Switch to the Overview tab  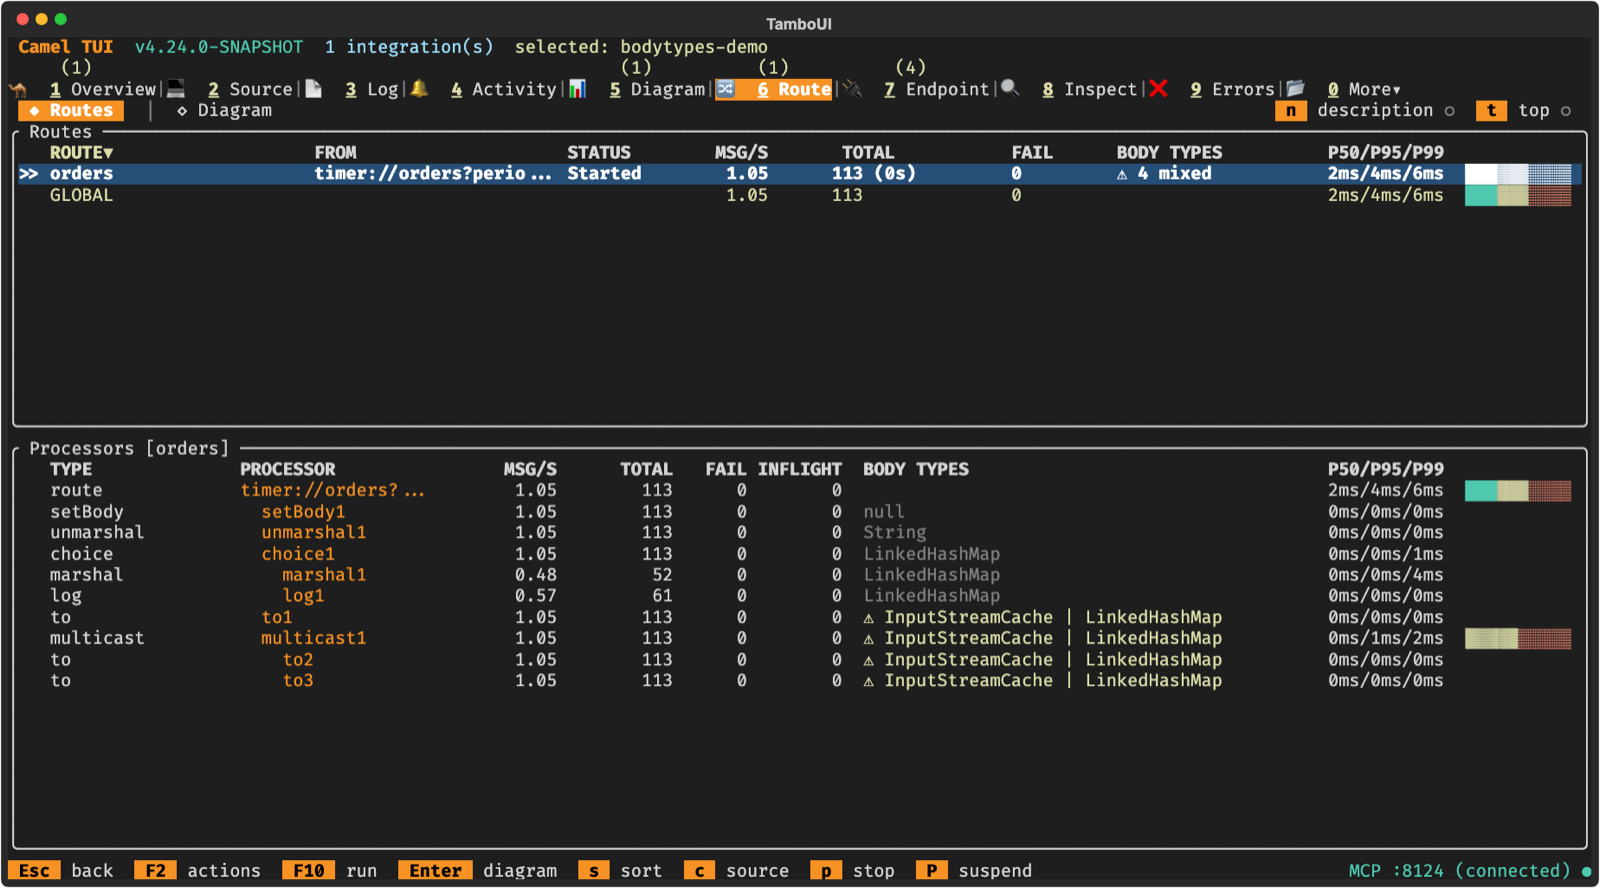pyautogui.click(x=103, y=89)
